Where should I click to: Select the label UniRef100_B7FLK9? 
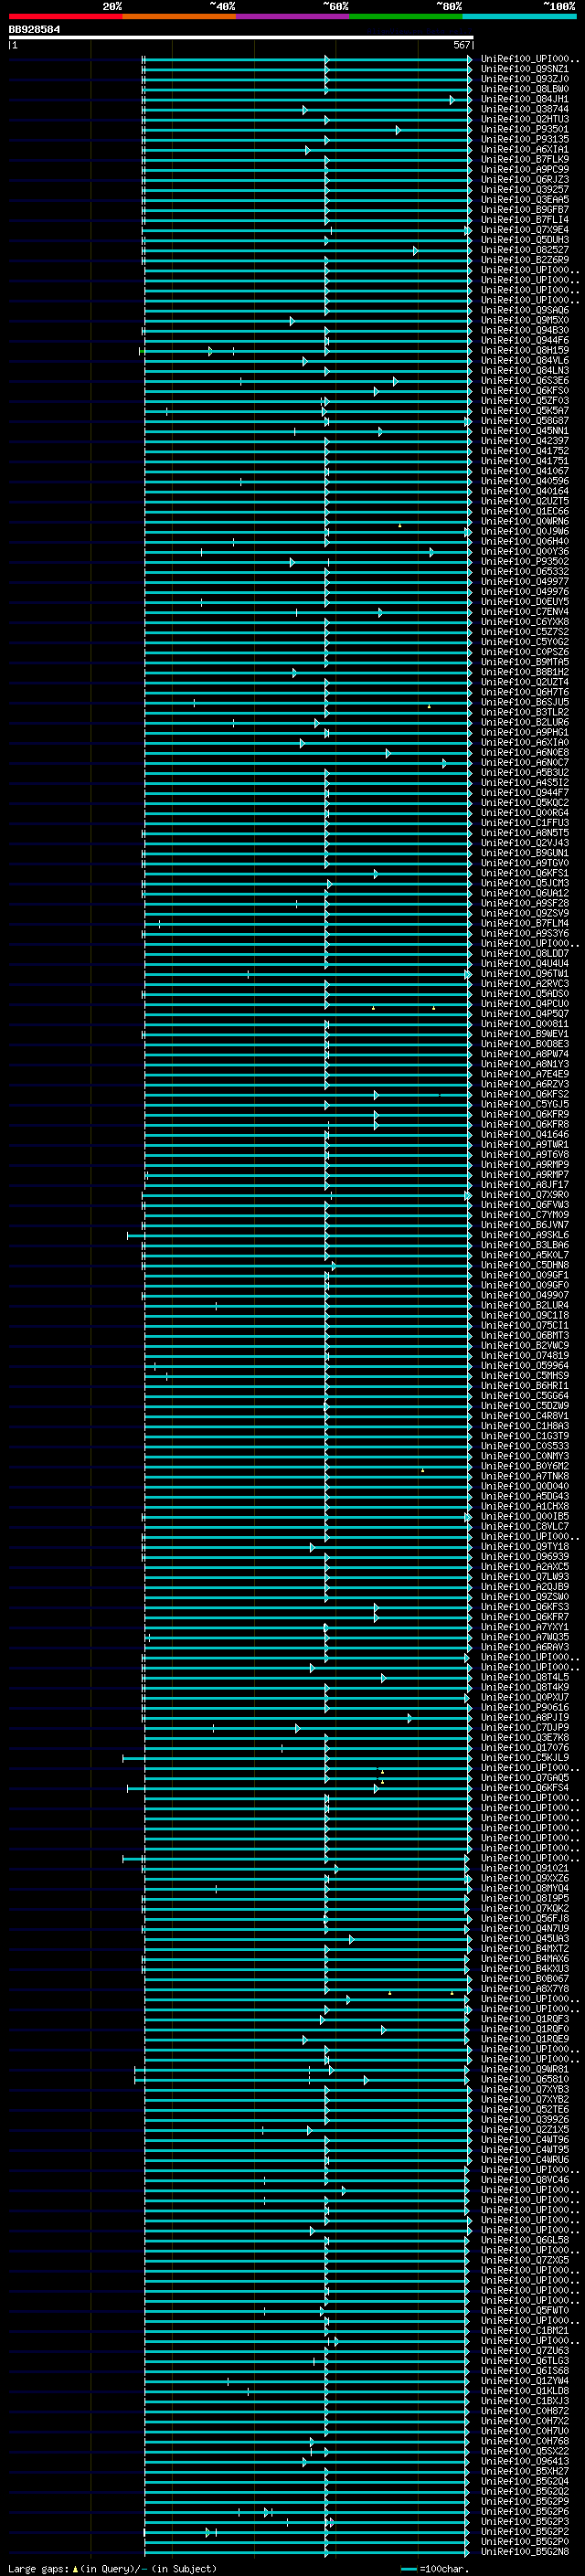coord(525,159)
